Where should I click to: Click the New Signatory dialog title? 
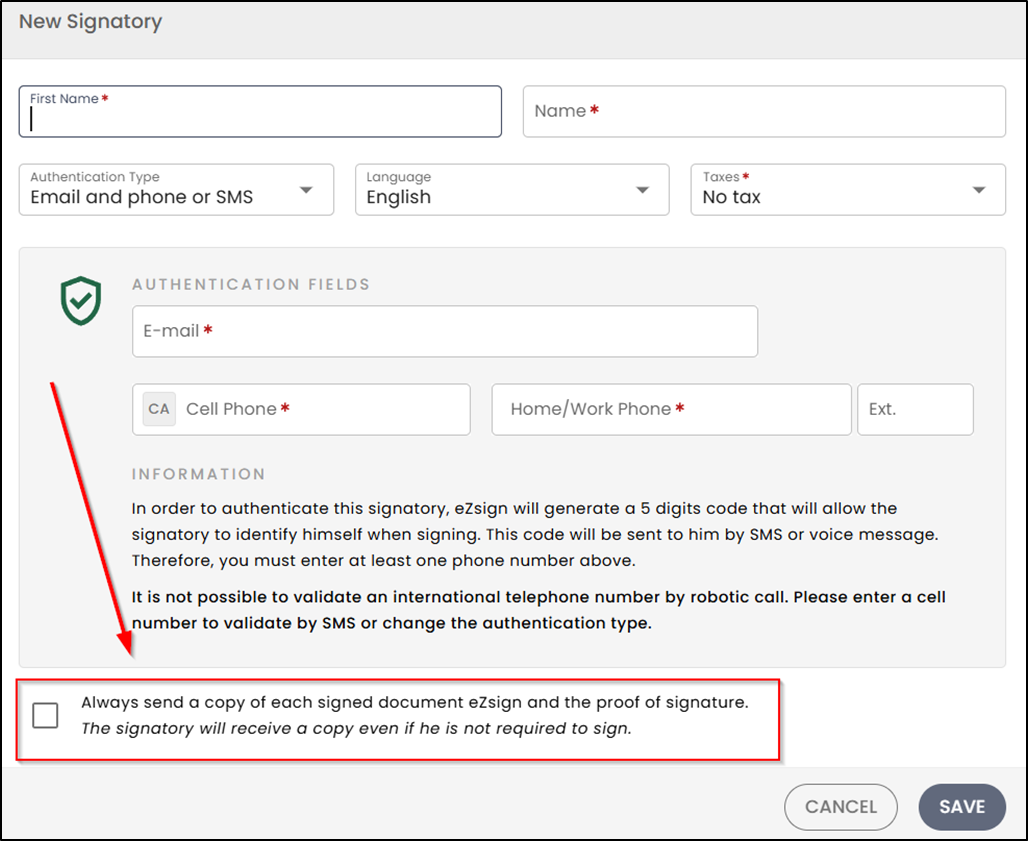[90, 22]
